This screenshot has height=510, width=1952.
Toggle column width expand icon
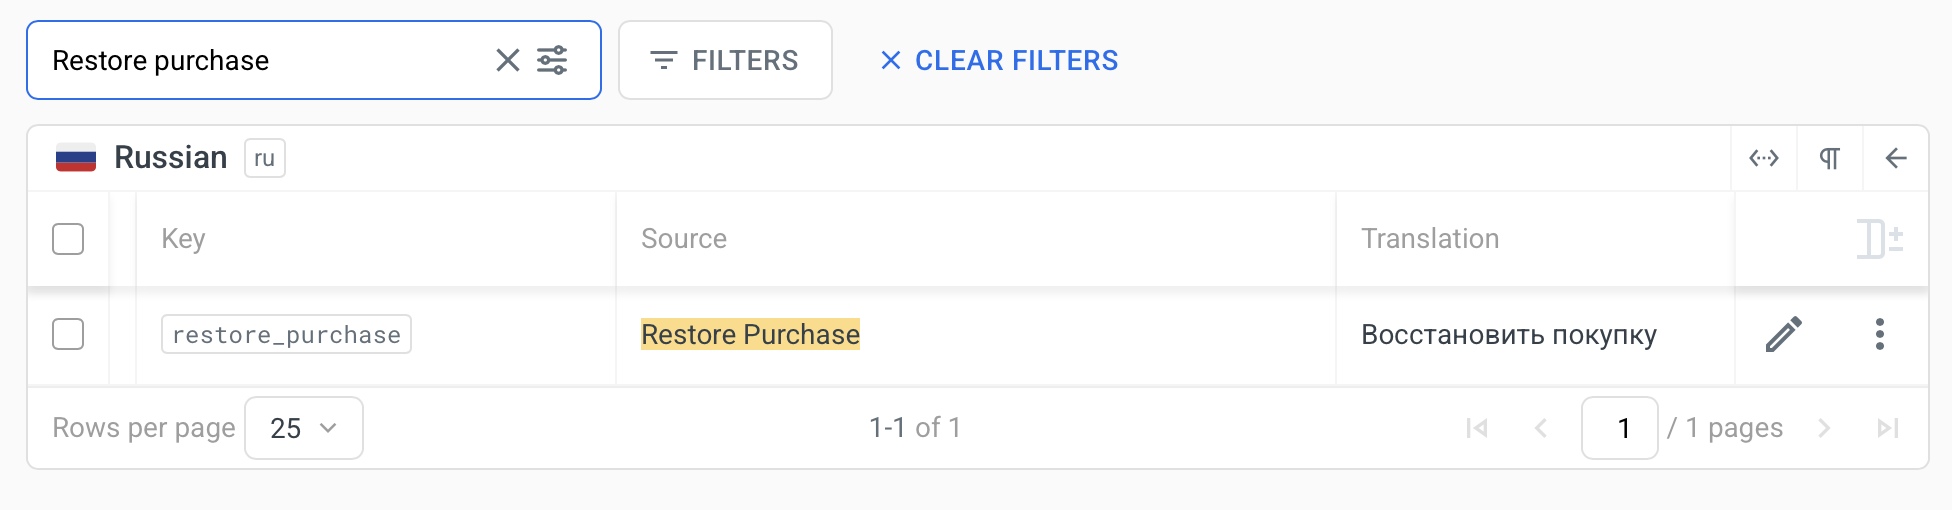1764,158
